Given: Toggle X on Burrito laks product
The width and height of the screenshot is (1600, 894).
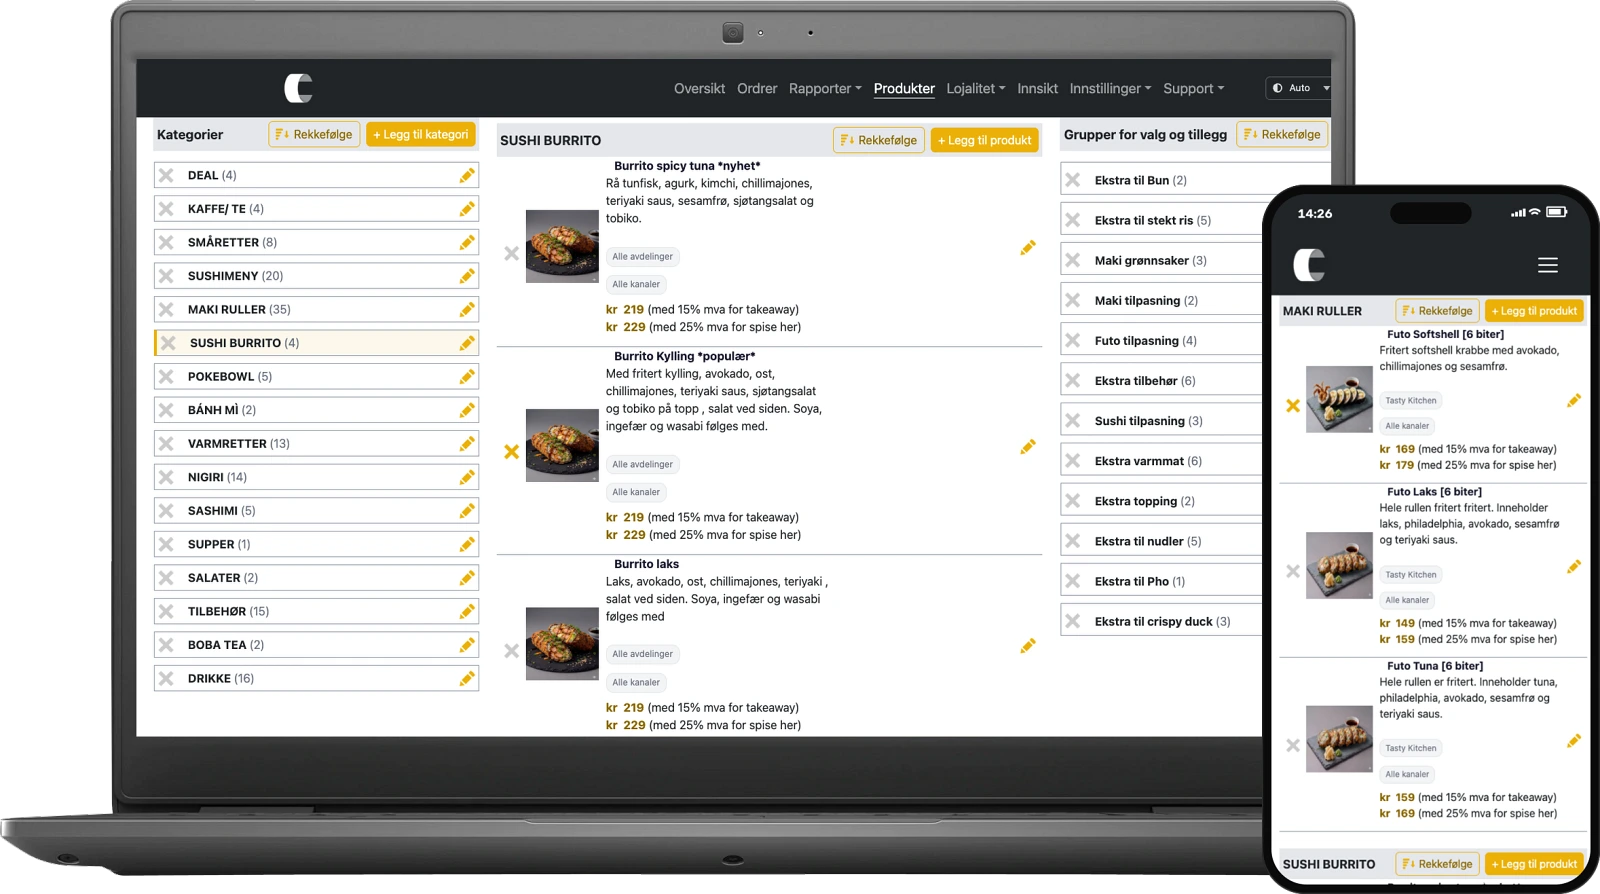Looking at the screenshot, I should 512,651.
